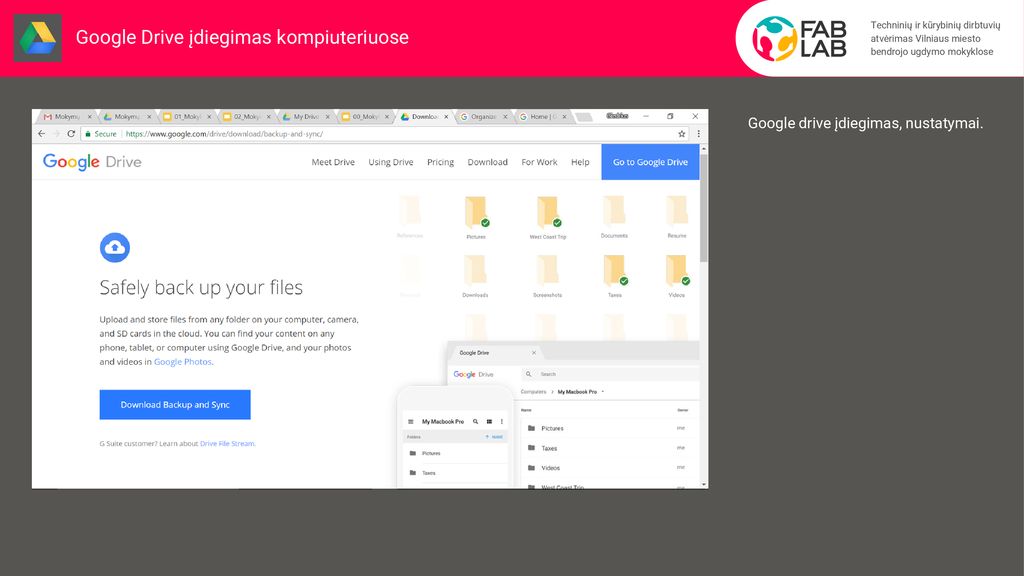1024x576 pixels.
Task: Open the Meet Drive nav item
Action: pos(333,162)
